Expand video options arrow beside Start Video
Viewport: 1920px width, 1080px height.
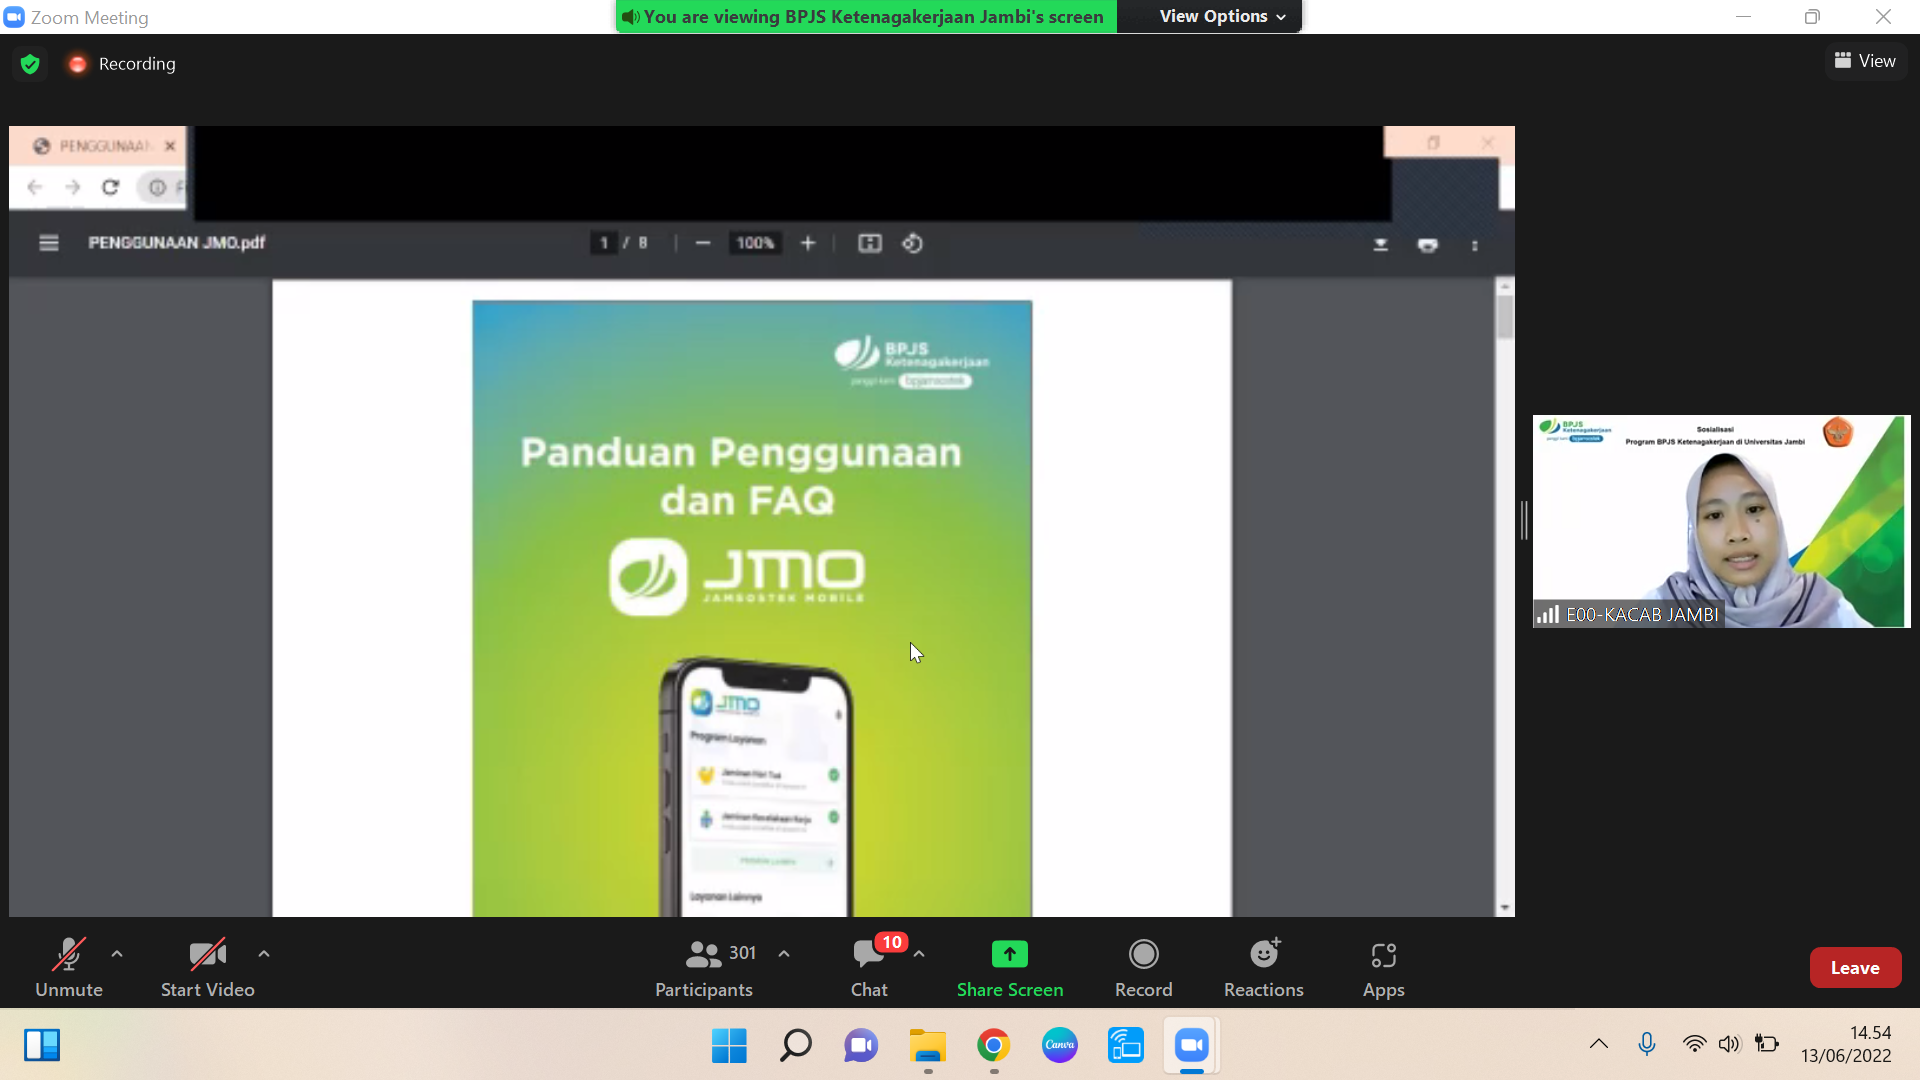coord(264,954)
